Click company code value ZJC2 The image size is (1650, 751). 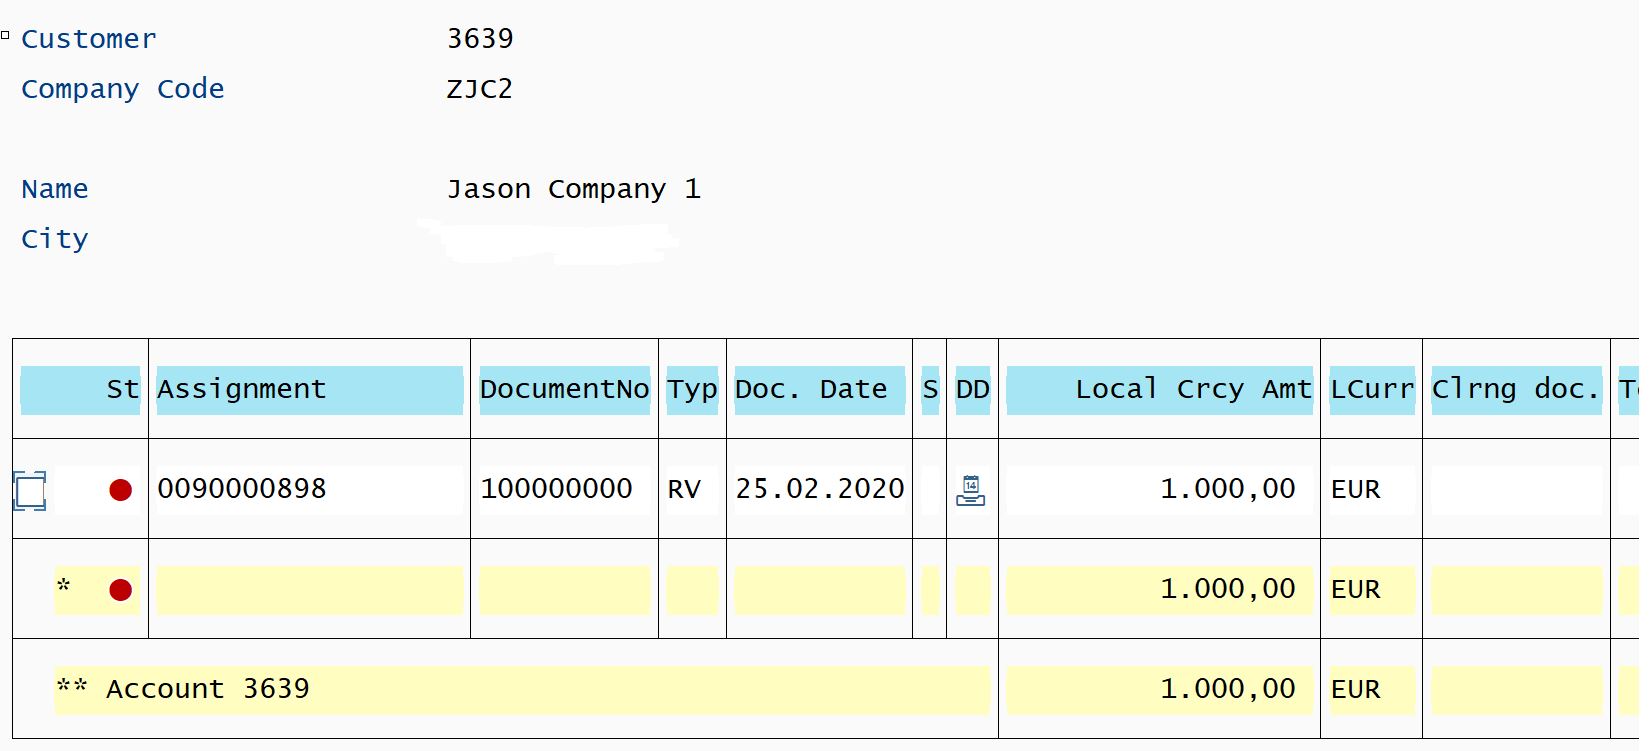coord(480,89)
